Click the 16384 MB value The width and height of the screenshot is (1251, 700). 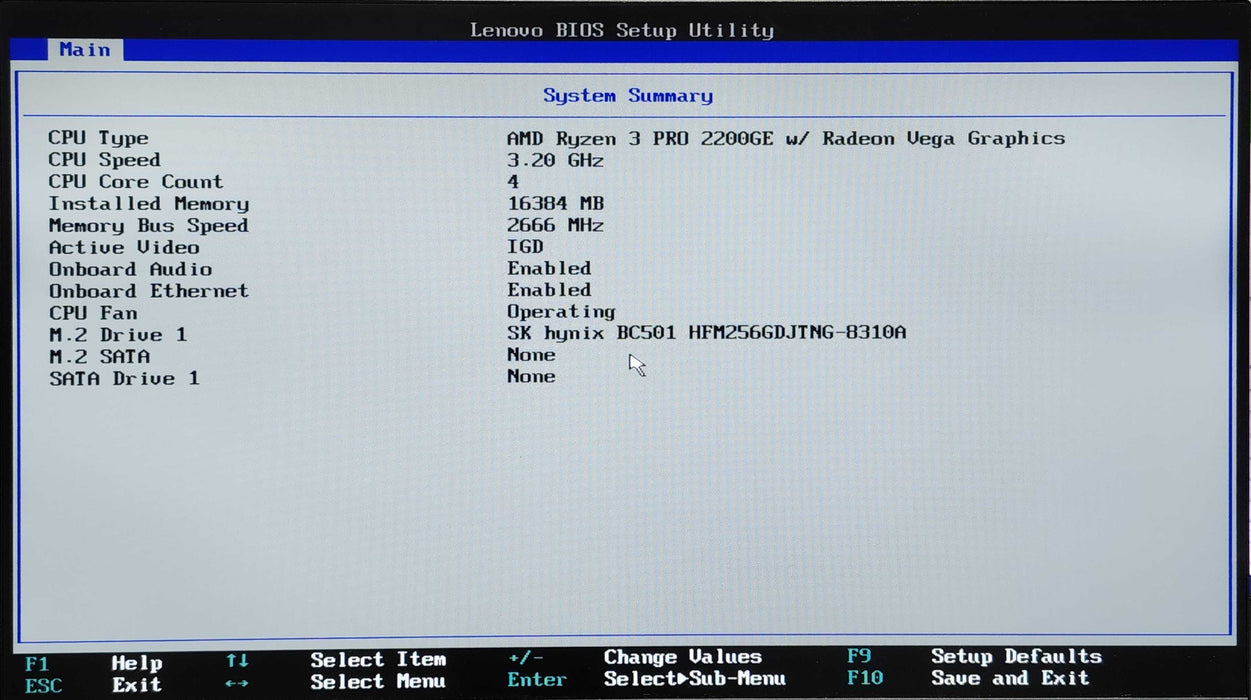click(x=555, y=204)
